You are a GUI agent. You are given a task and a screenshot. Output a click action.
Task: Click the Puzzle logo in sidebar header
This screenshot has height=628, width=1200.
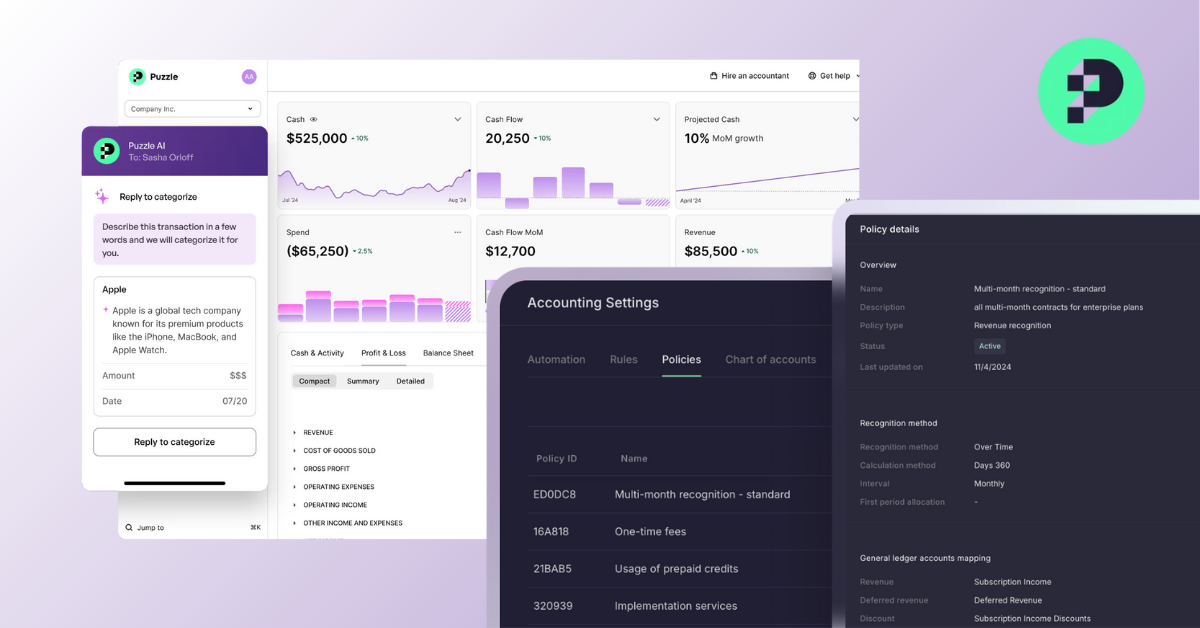[x=137, y=77]
